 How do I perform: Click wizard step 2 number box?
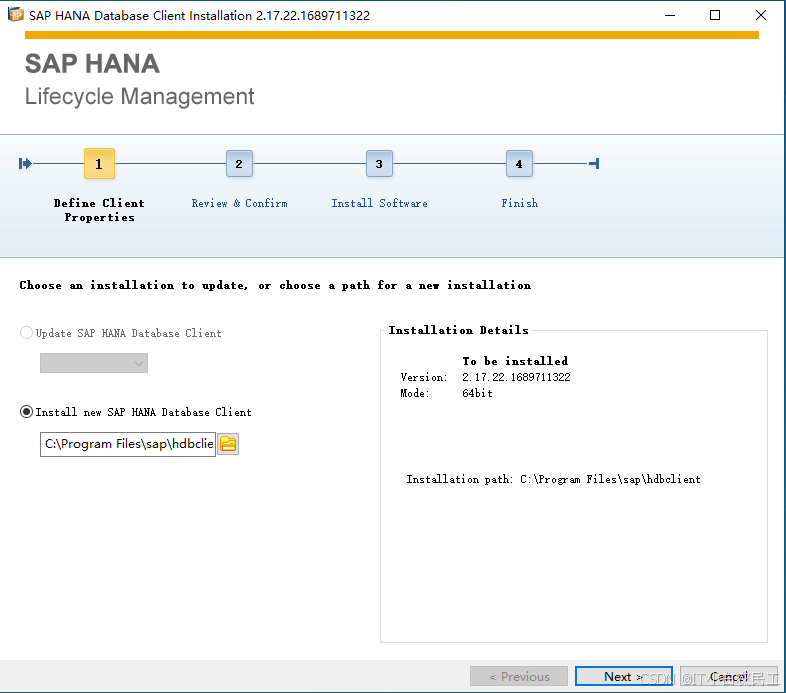239,163
